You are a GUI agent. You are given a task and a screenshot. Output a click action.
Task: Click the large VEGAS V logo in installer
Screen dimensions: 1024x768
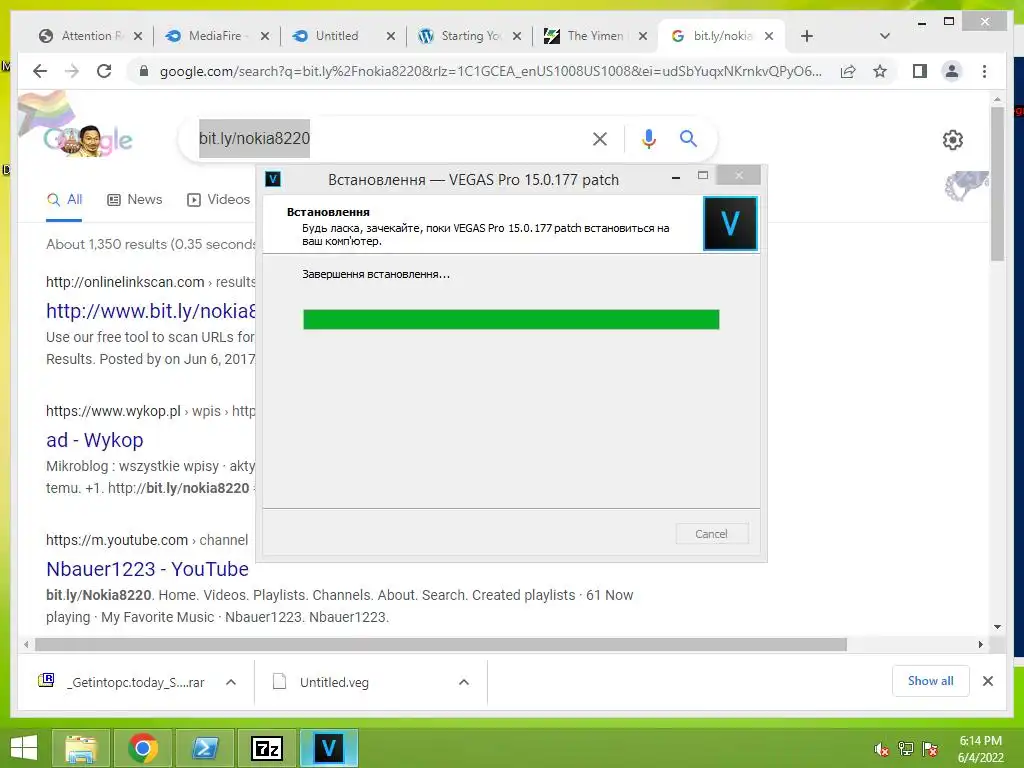pyautogui.click(x=730, y=224)
